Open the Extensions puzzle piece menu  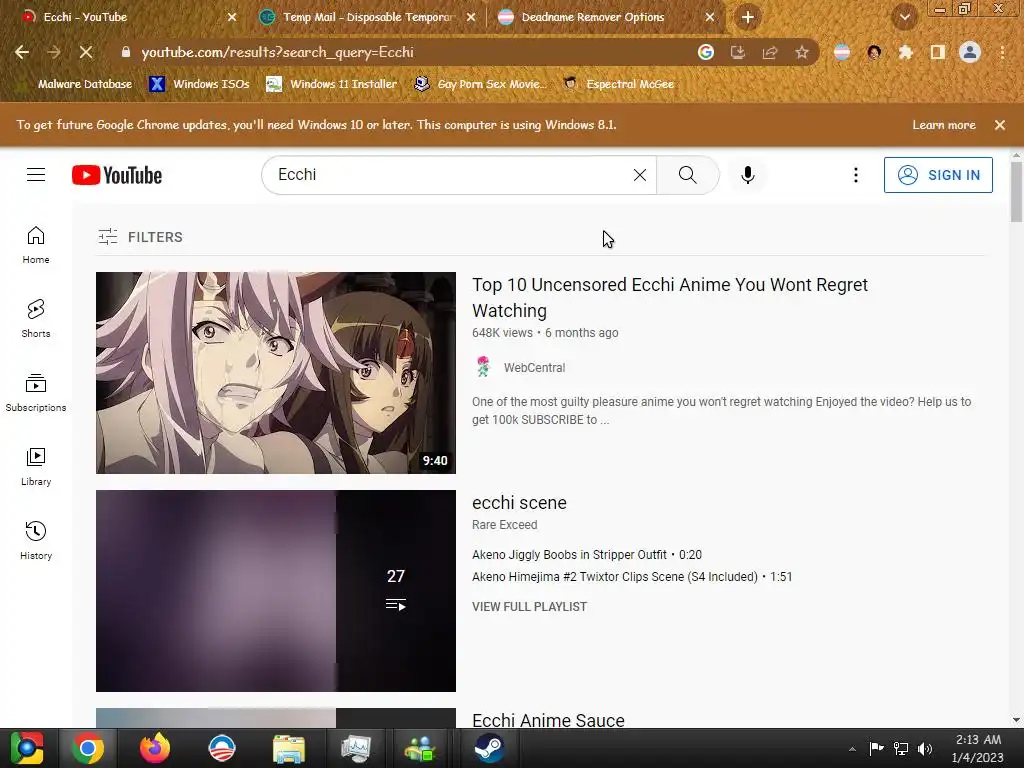pos(905,52)
